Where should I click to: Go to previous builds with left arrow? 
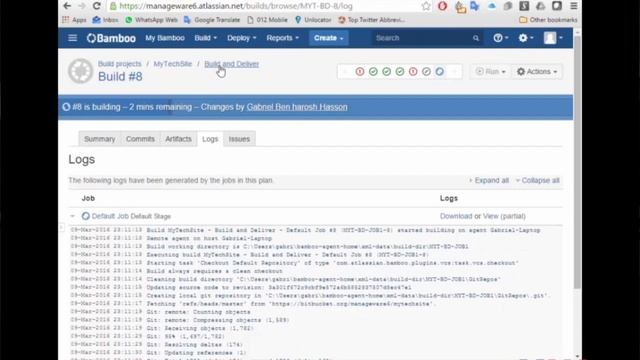pyautogui.click(x=345, y=71)
